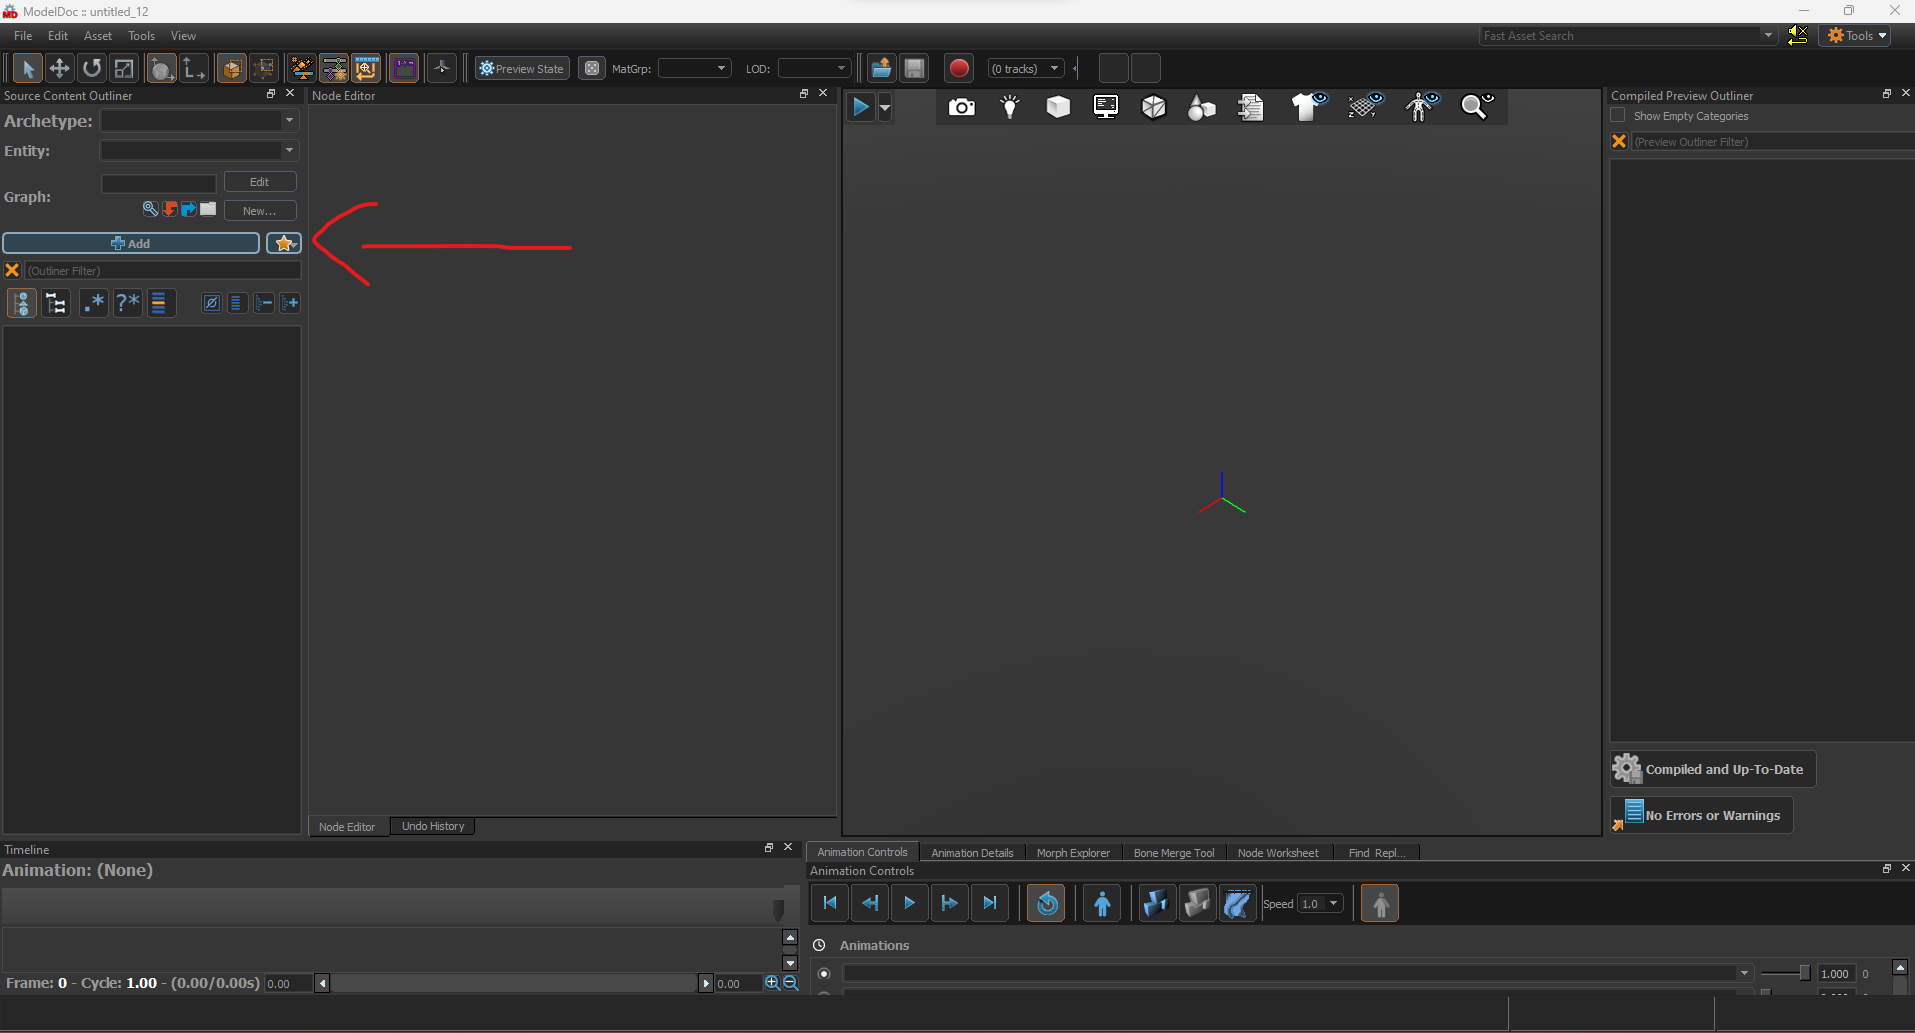This screenshot has width=1915, height=1033.
Task: Activate the Scale tool
Action: pos(124,68)
